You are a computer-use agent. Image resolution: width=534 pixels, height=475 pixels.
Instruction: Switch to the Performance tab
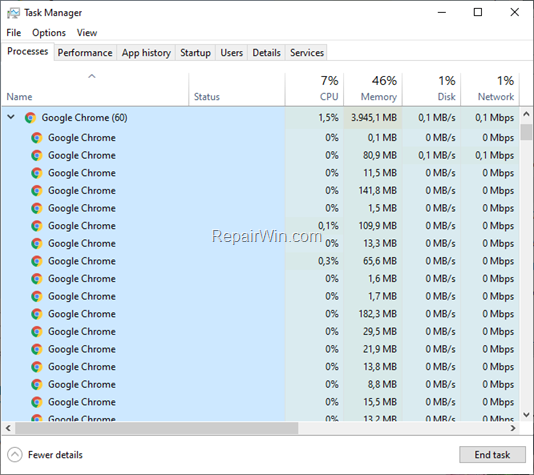tap(85, 53)
